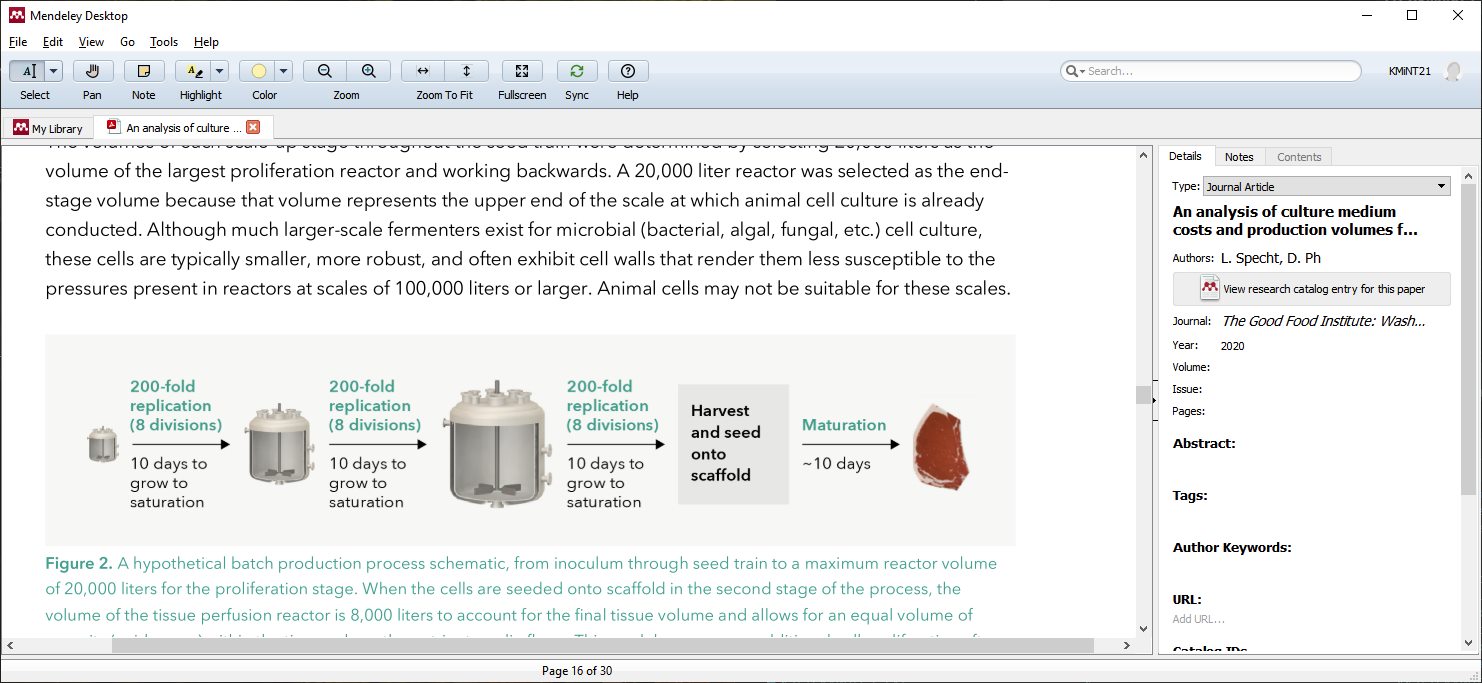This screenshot has width=1482, height=683.
Task: Open the Tools menu
Action: [164, 42]
